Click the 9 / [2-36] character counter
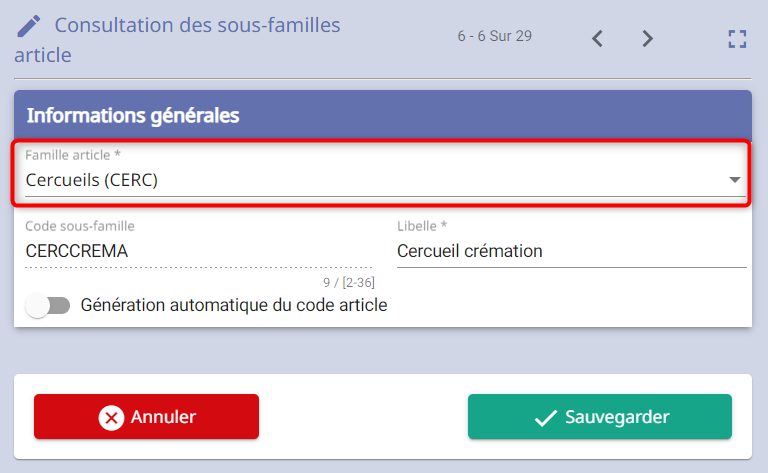 click(349, 283)
